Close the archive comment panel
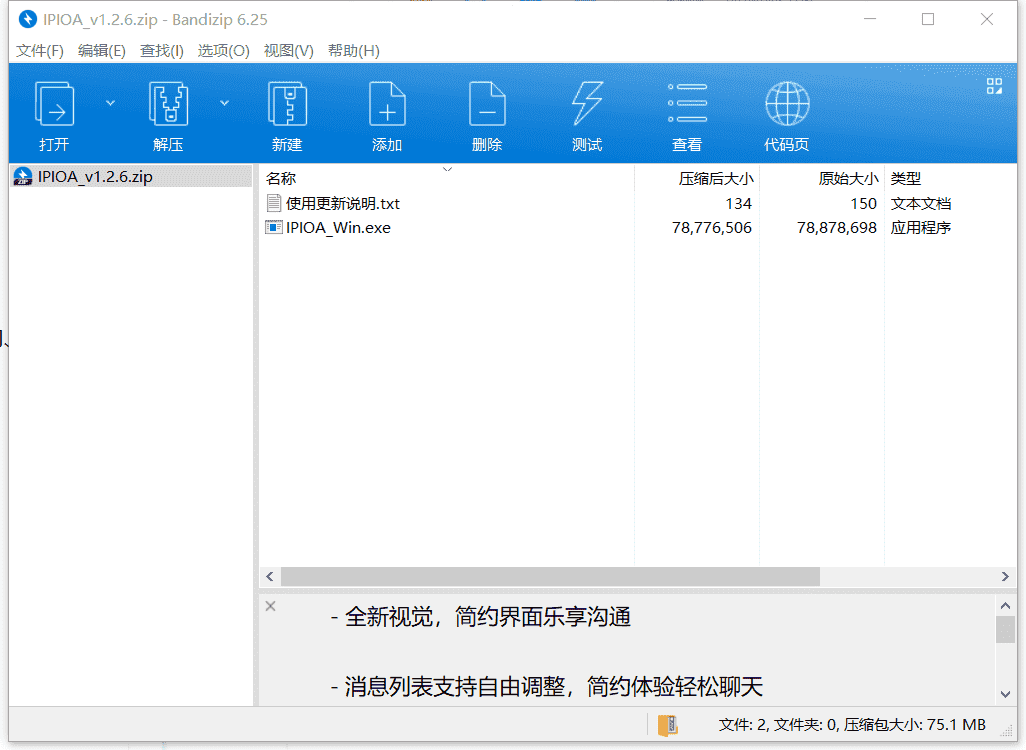This screenshot has height=750, width=1026. 271,606
